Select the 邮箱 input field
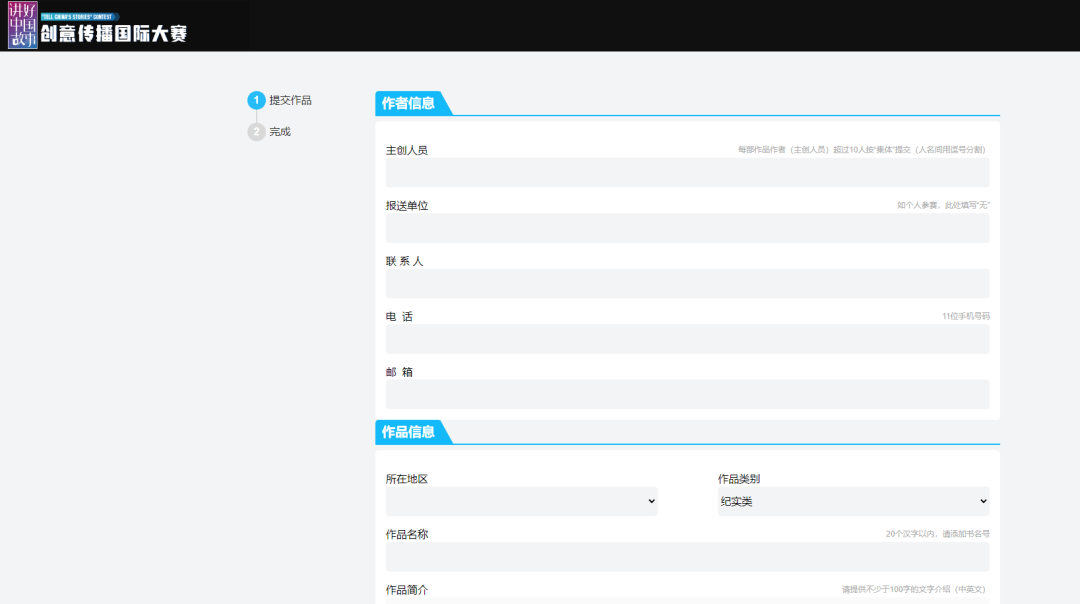 687,394
